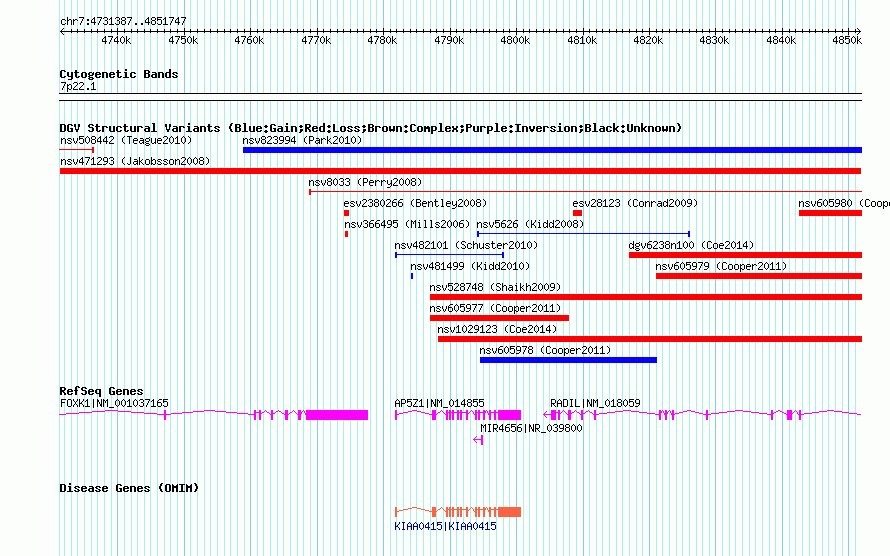Open the KIAA0415 OMIM disease gene glyph
The width and height of the screenshot is (890, 556).
[x=458, y=512]
